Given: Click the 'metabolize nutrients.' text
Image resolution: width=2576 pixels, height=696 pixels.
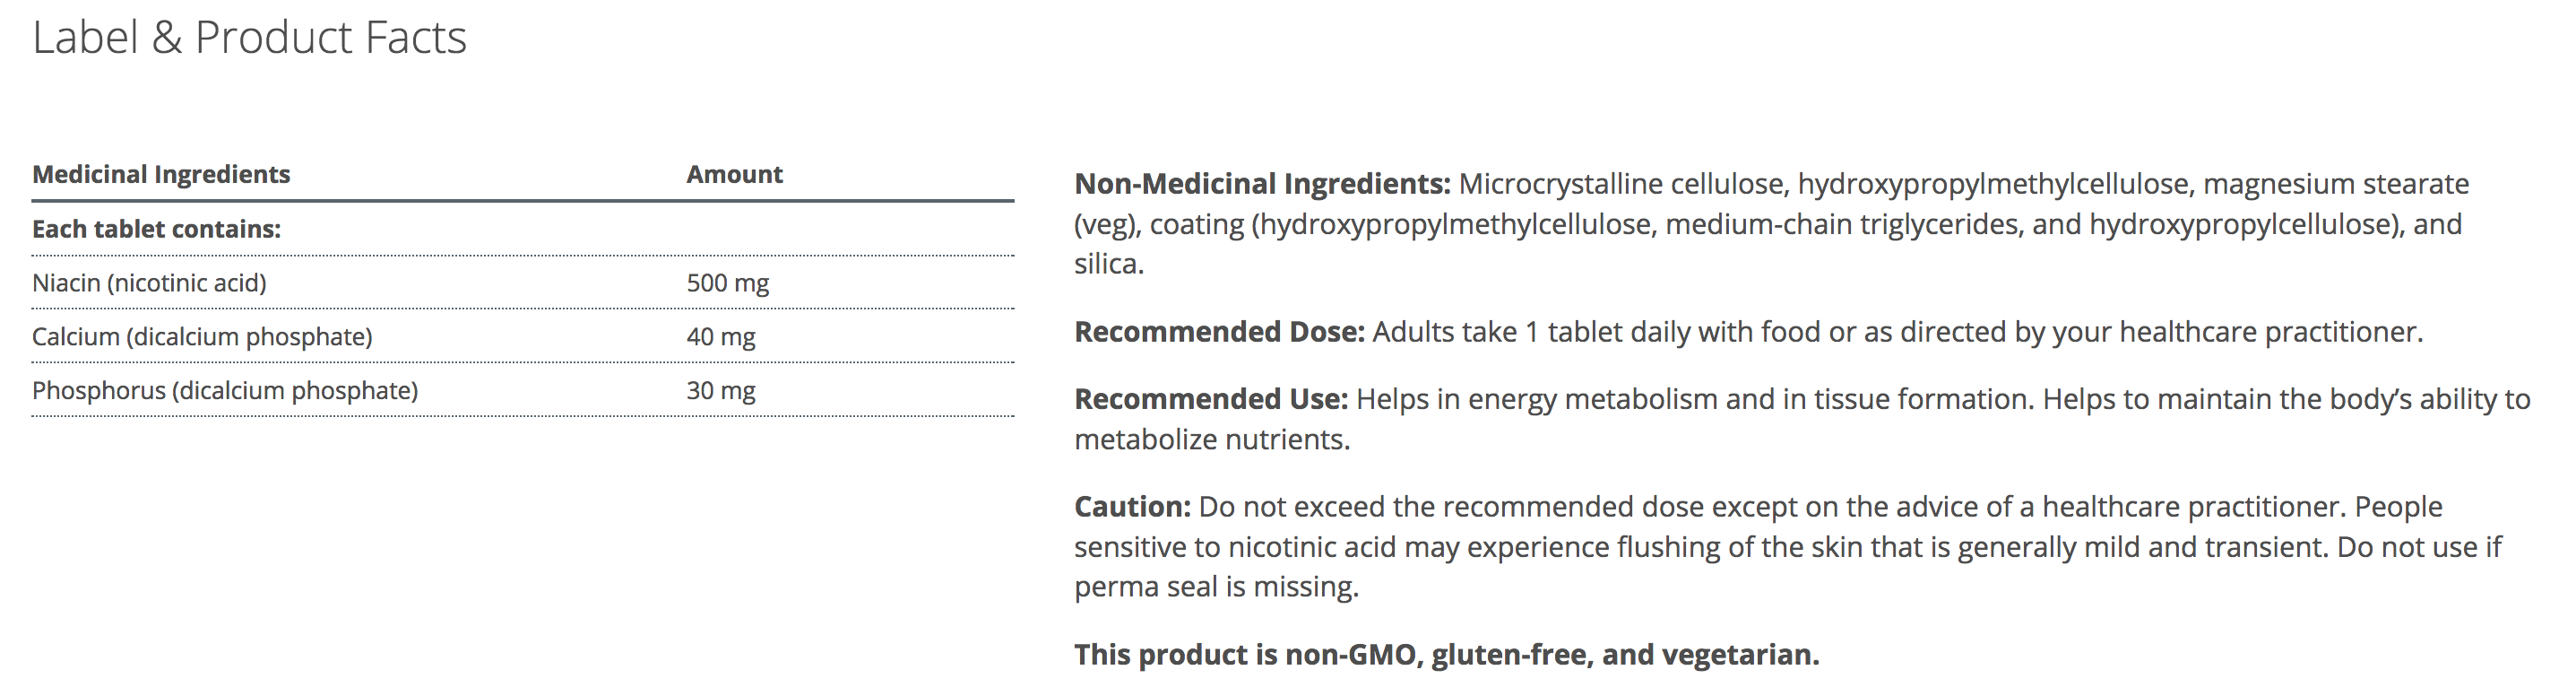Looking at the screenshot, I should click(1212, 440).
